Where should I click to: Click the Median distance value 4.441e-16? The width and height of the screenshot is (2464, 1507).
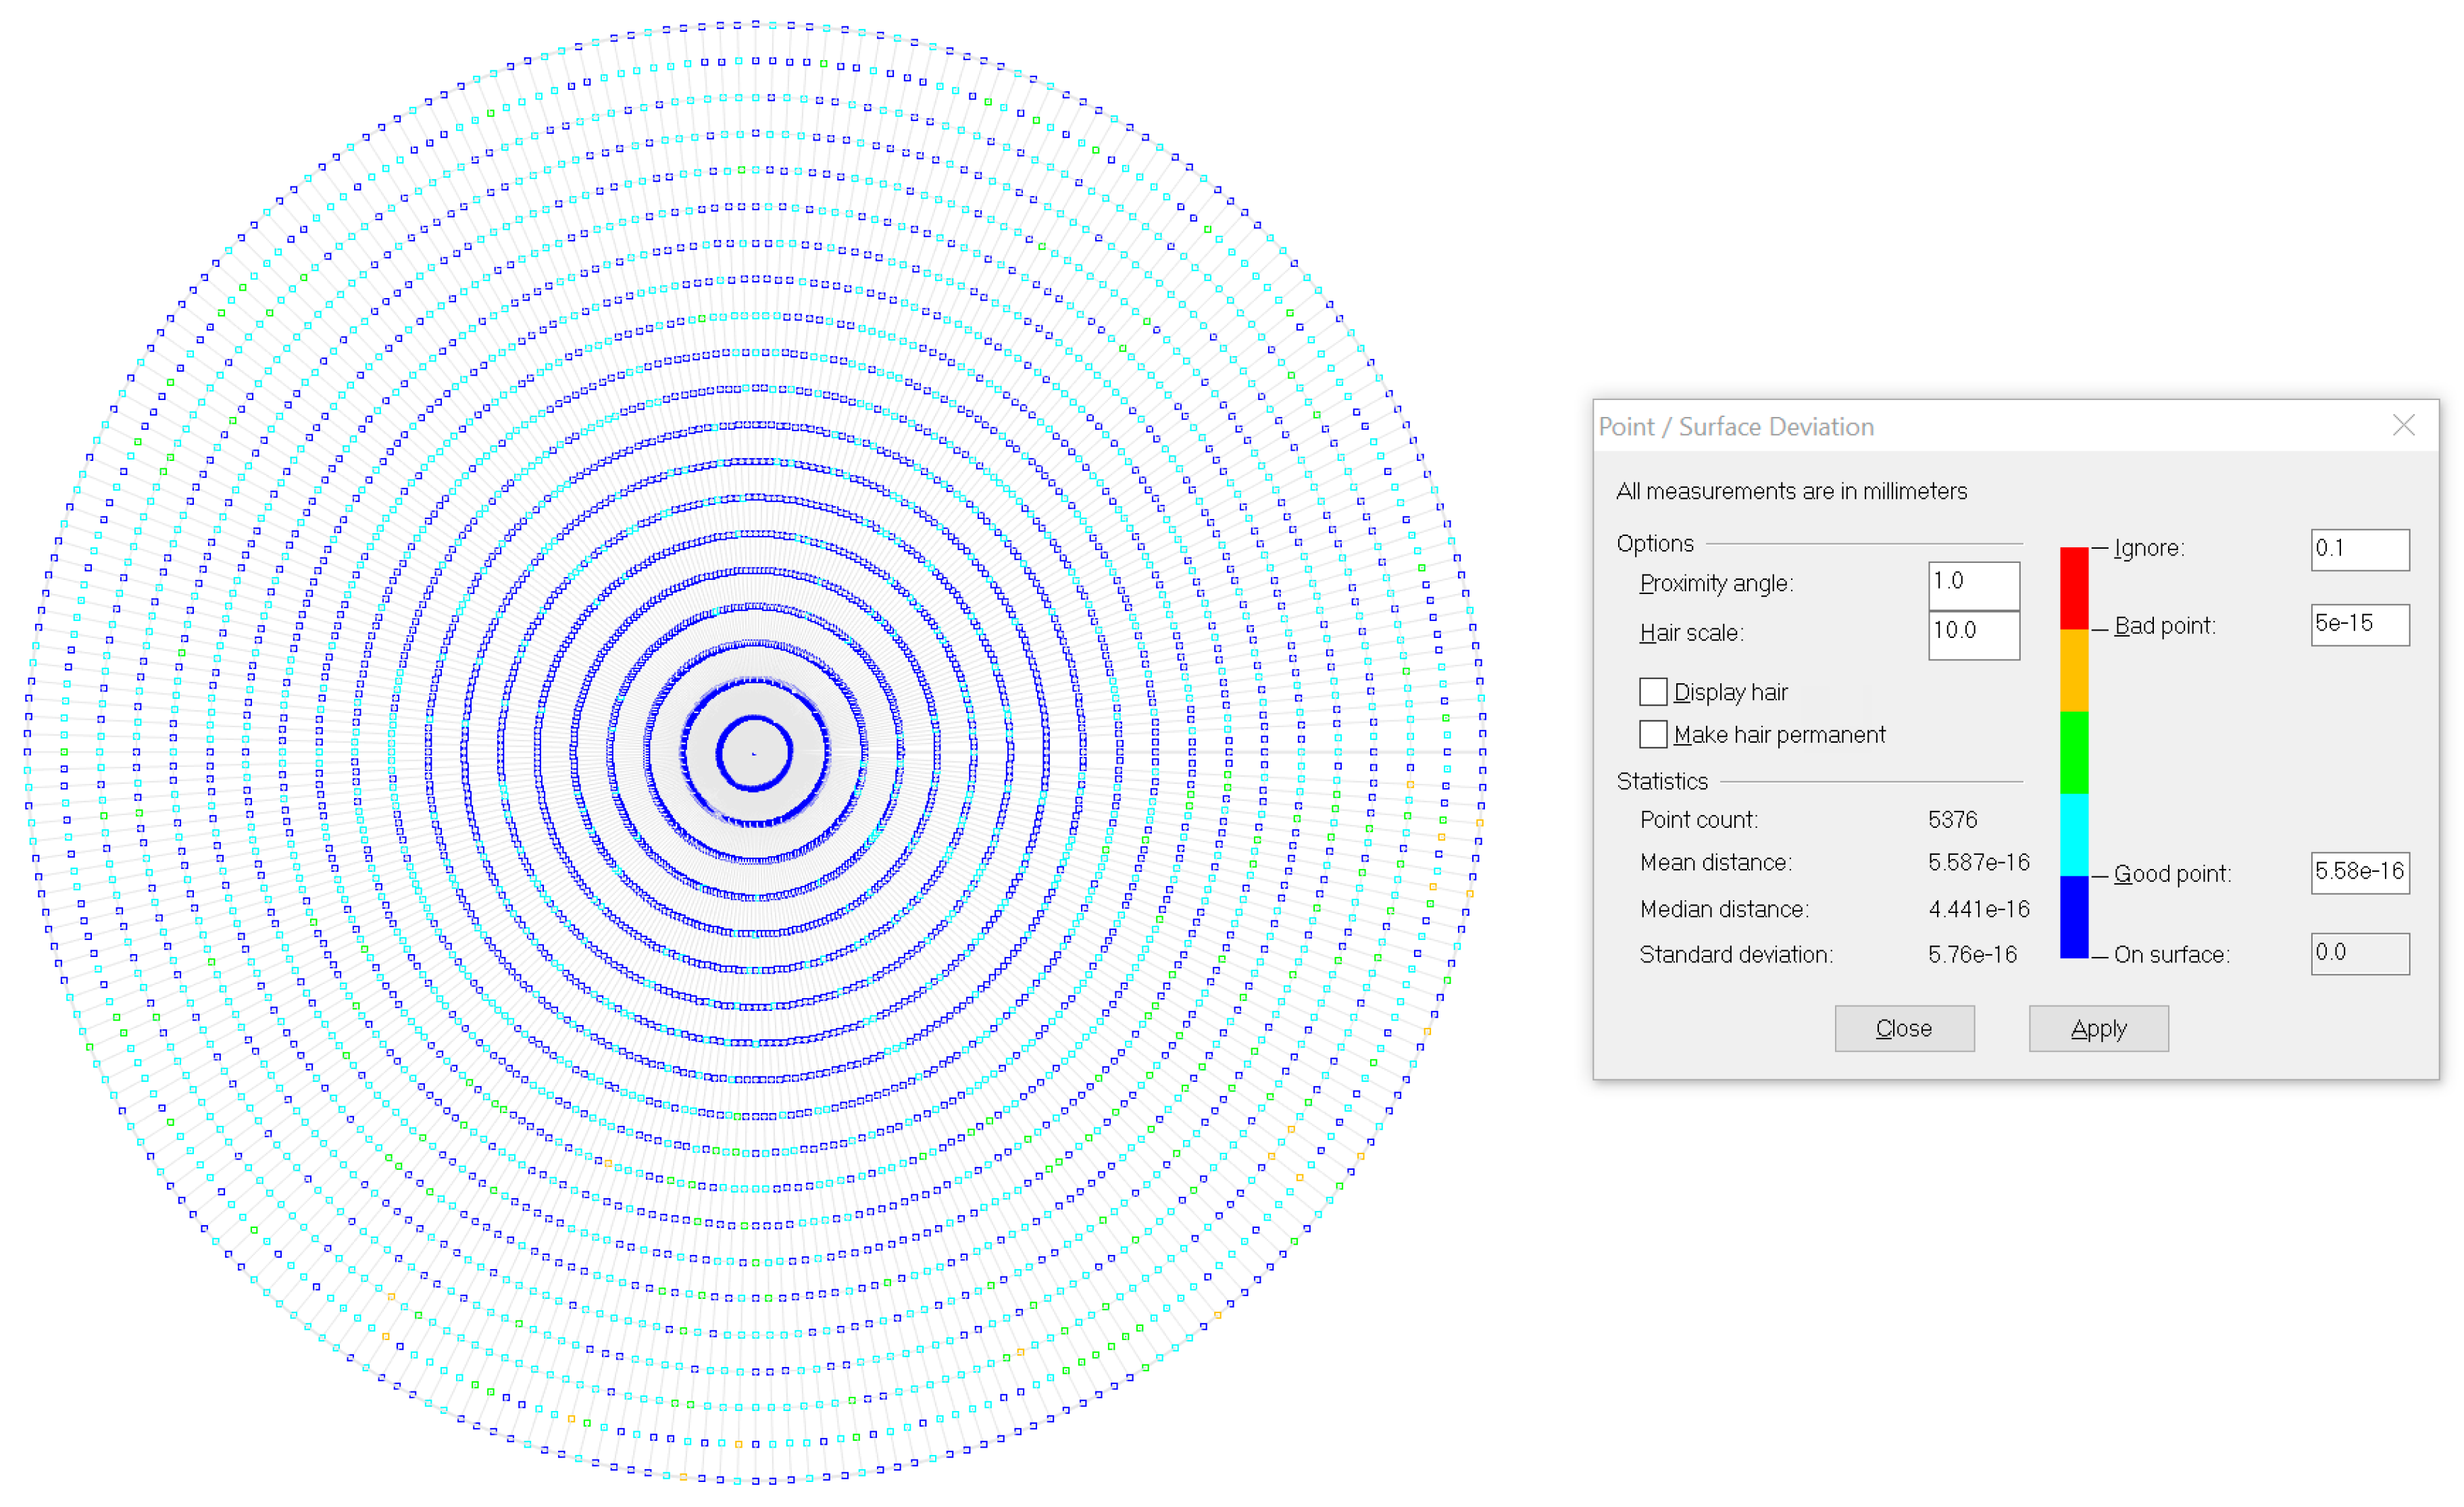click(x=1978, y=909)
